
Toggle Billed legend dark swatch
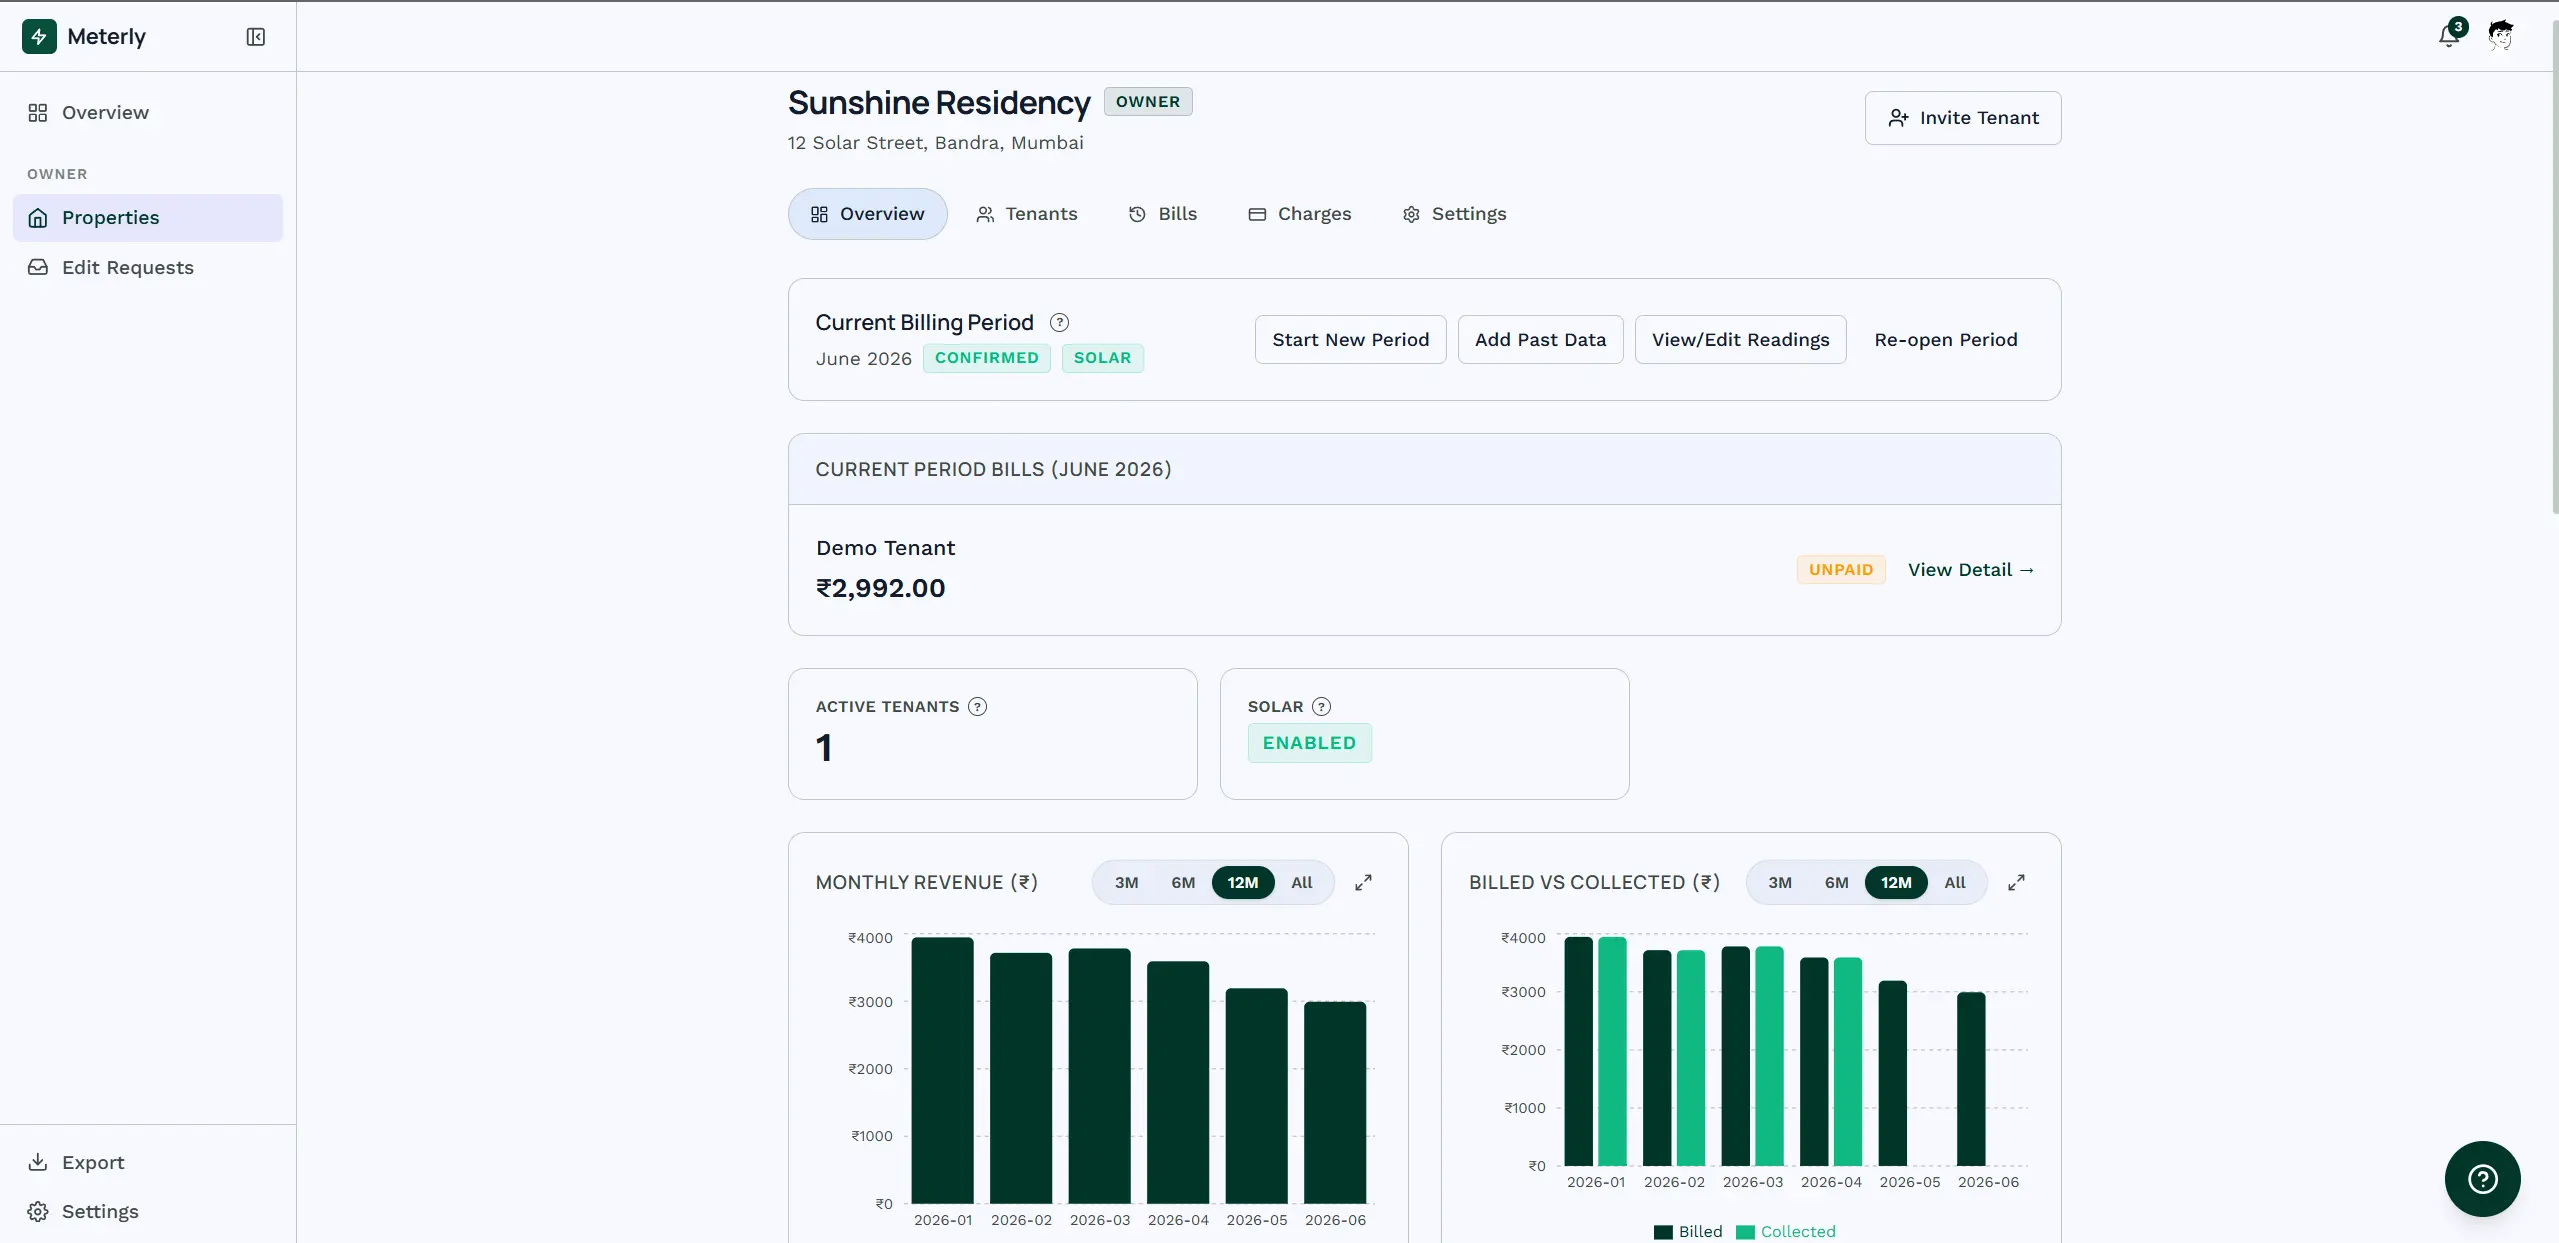click(1663, 1232)
